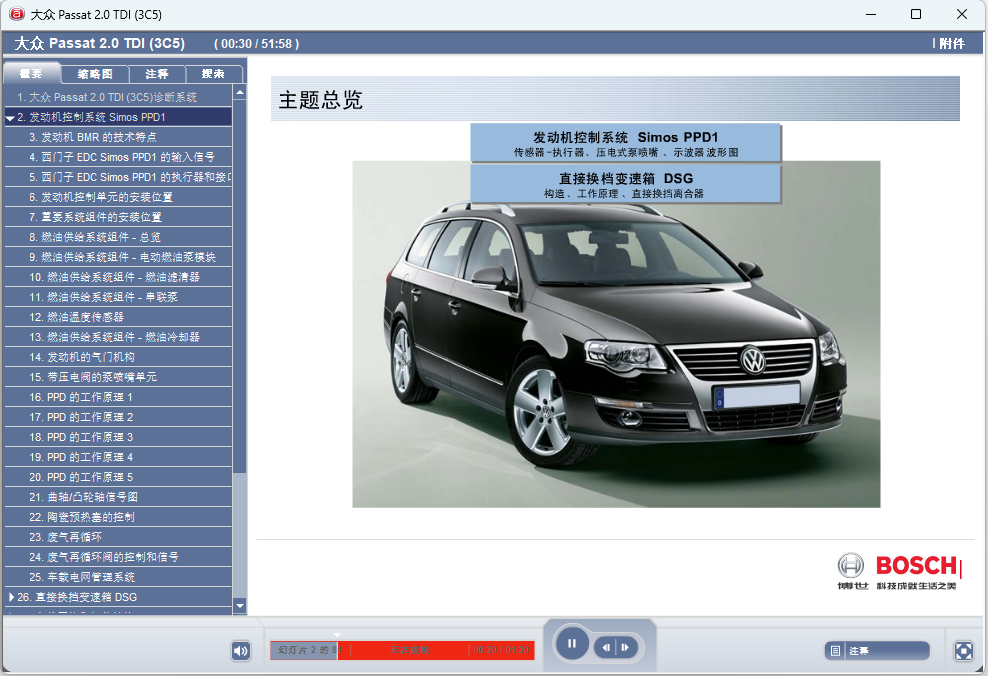Screen dimensions: 988x676
Task: Open slide 6 发动机控制单元的安装位置
Action: pyautogui.click(x=118, y=197)
